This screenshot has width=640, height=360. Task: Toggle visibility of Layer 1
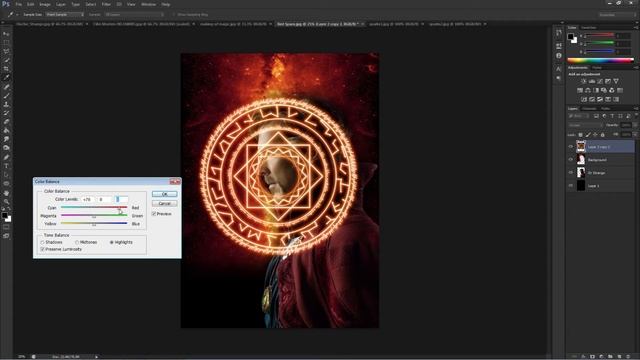pos(571,186)
